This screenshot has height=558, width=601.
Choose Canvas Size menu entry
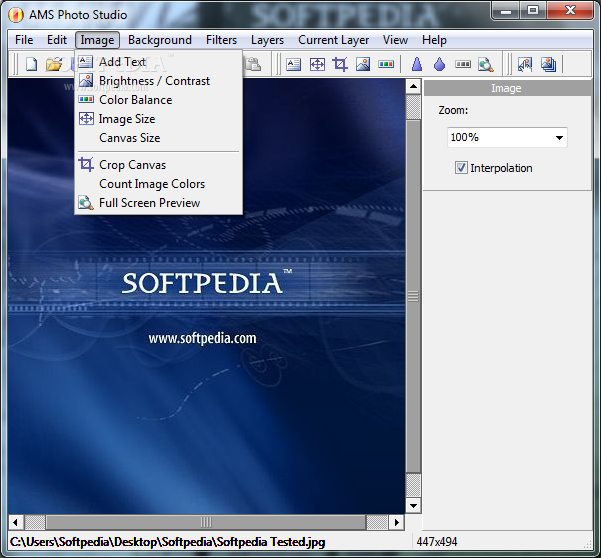tap(158, 138)
